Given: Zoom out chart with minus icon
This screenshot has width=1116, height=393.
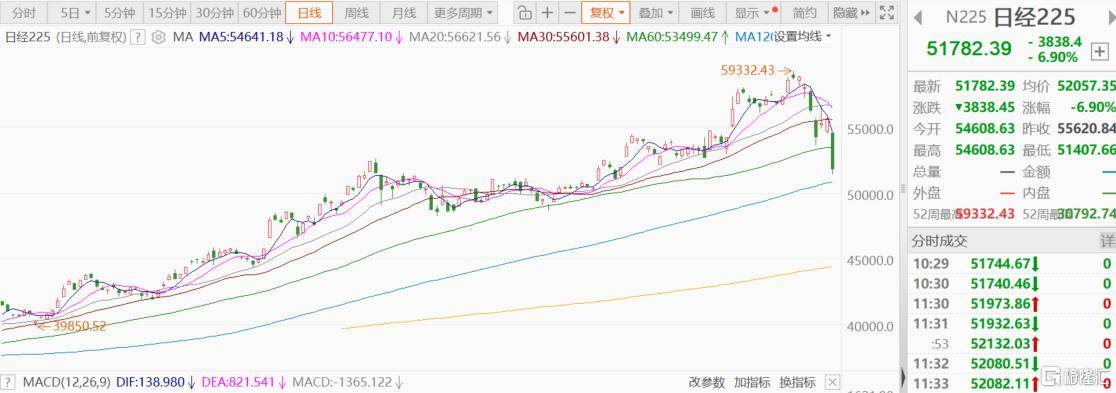Looking at the screenshot, I should pyautogui.click(x=569, y=13).
